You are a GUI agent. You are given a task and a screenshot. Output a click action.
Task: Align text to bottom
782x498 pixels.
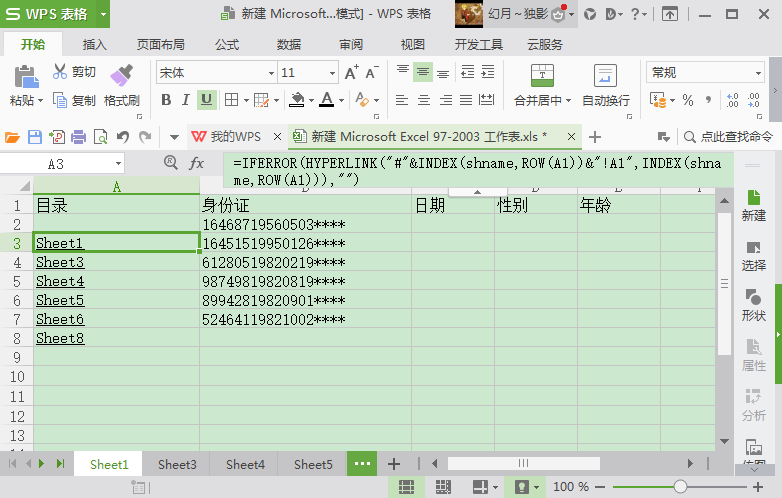point(443,72)
